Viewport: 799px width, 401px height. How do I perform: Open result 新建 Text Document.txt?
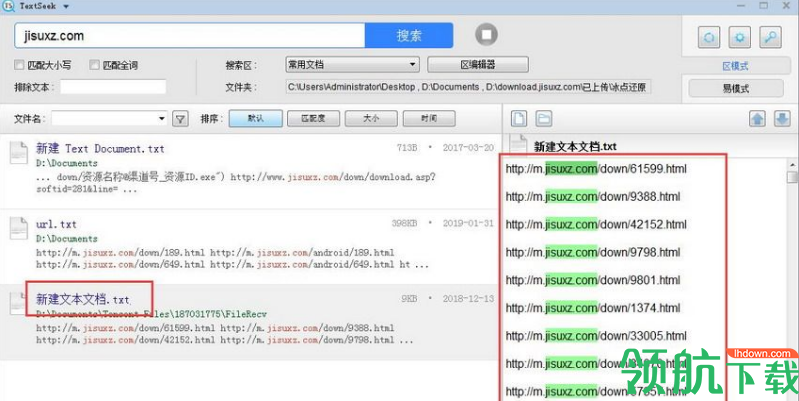tap(100, 149)
